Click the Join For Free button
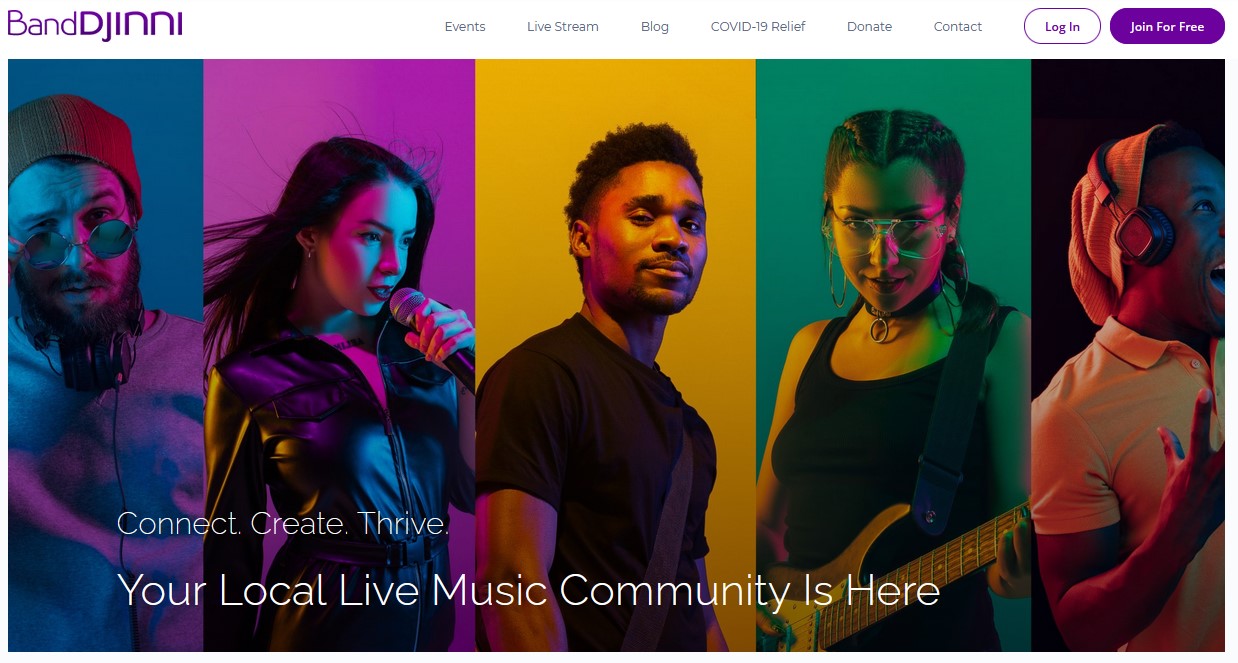Viewport: 1238px width, 663px height. coord(1167,26)
